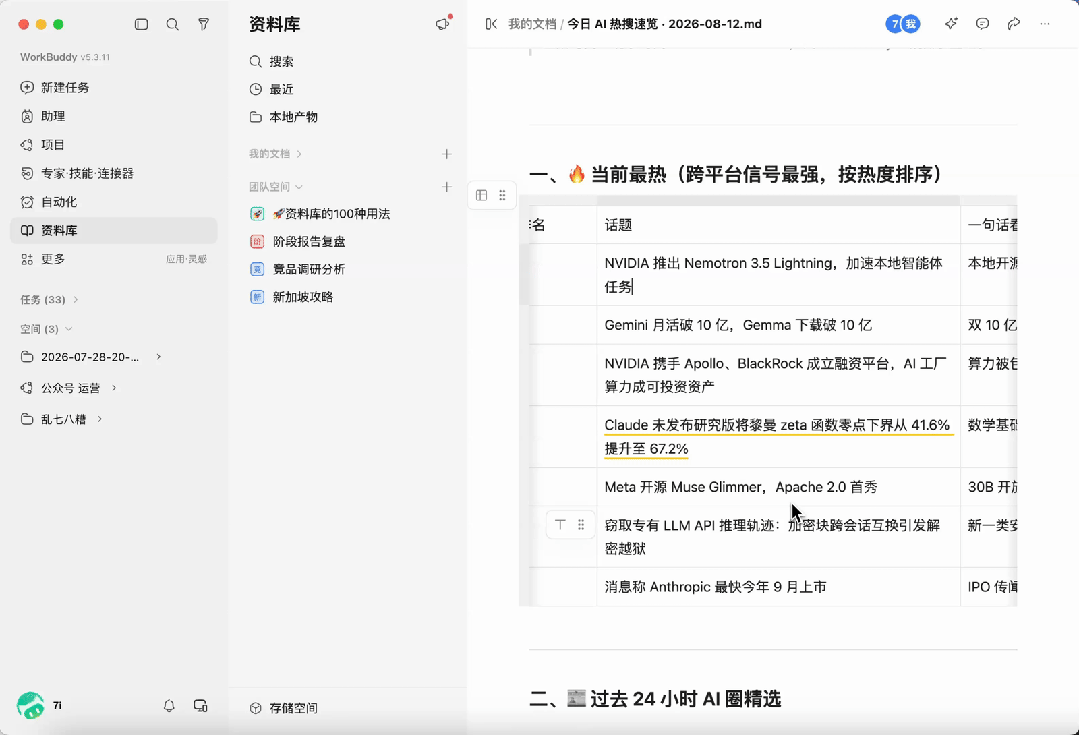Expand the 乱七八糟 folder chevron

[x=100, y=419]
